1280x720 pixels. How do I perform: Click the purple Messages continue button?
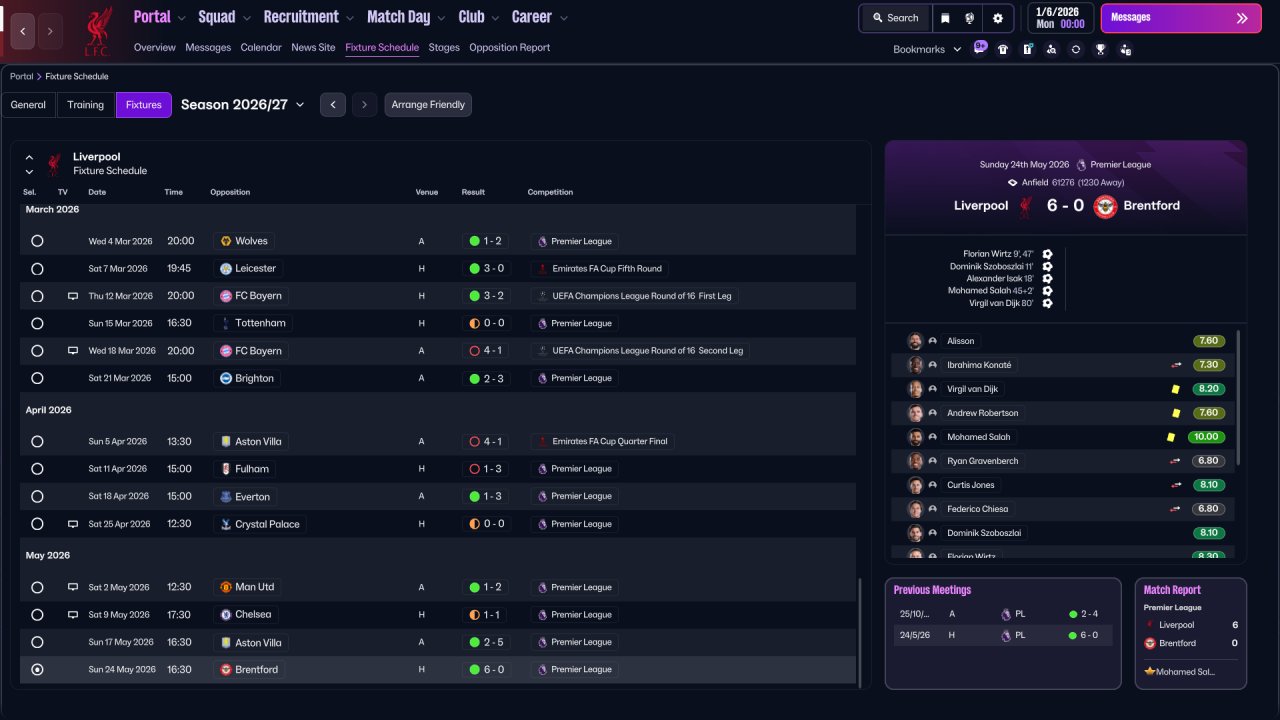pyautogui.click(x=1181, y=18)
